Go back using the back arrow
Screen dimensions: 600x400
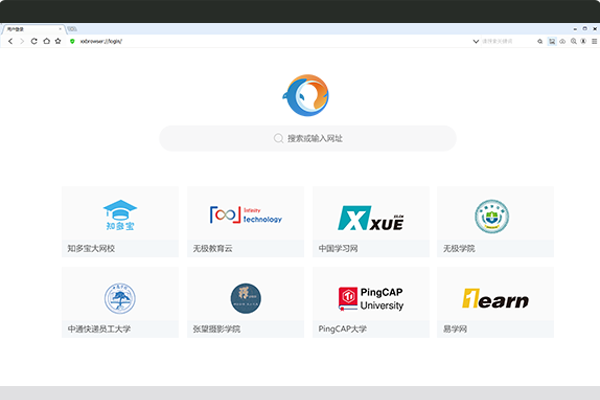(x=10, y=41)
